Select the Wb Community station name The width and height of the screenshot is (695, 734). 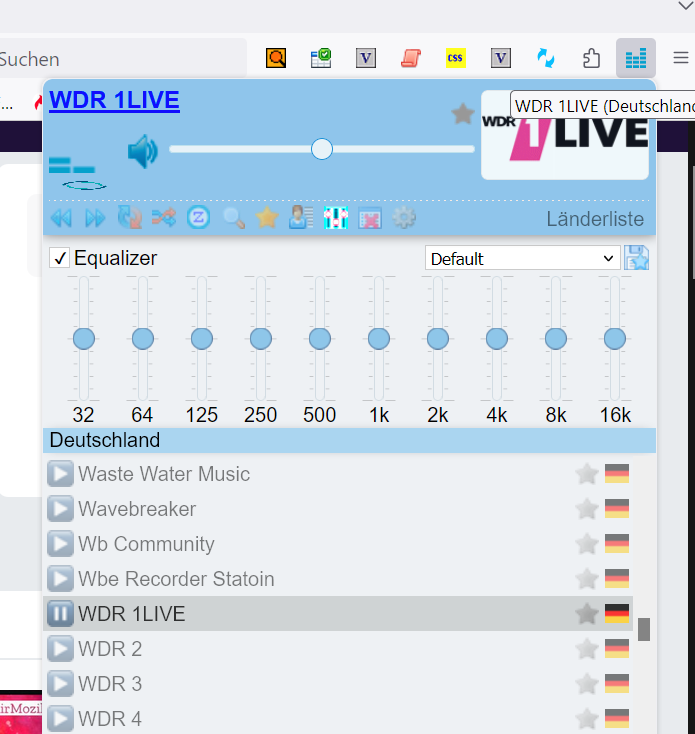tap(146, 544)
